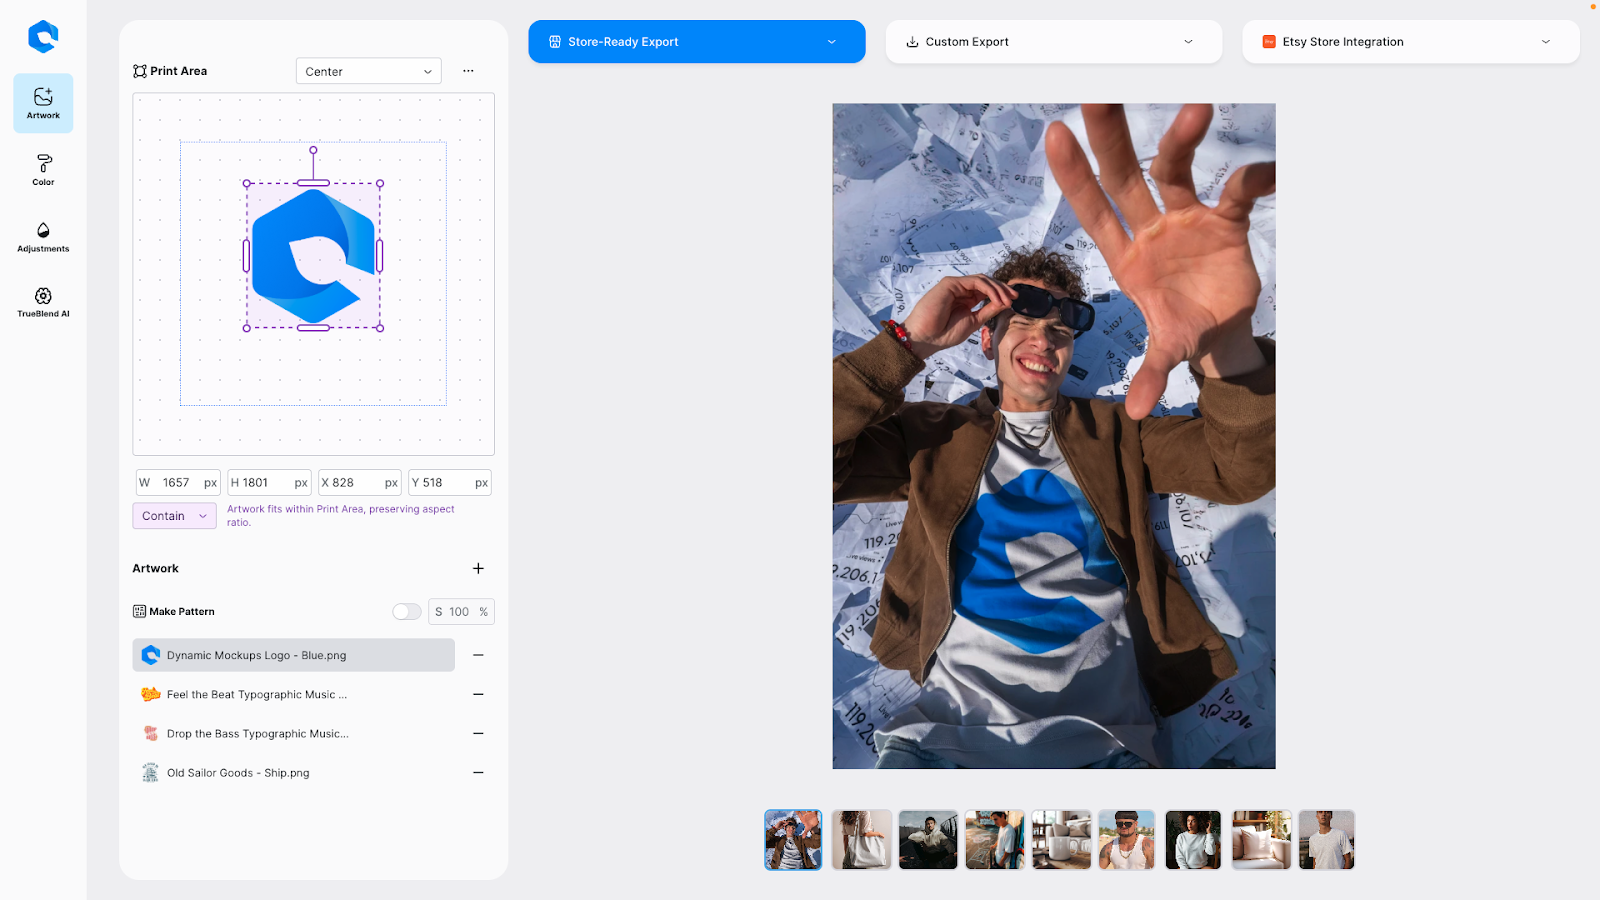
Task: Click the Make Pattern grid icon
Action: click(x=140, y=611)
